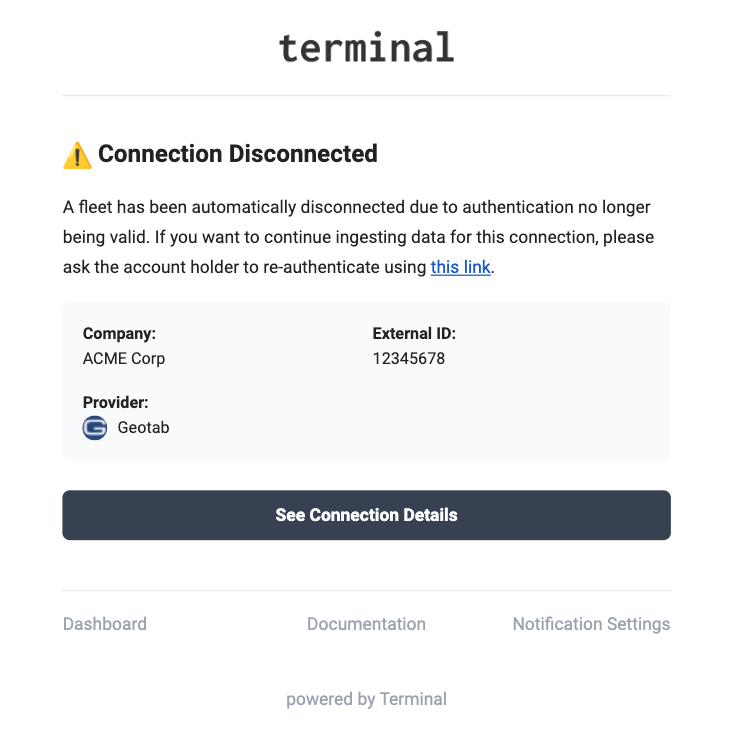The width and height of the screenshot is (738, 737).
Task: Click the Connection Disconnected heading
Action: click(x=238, y=154)
